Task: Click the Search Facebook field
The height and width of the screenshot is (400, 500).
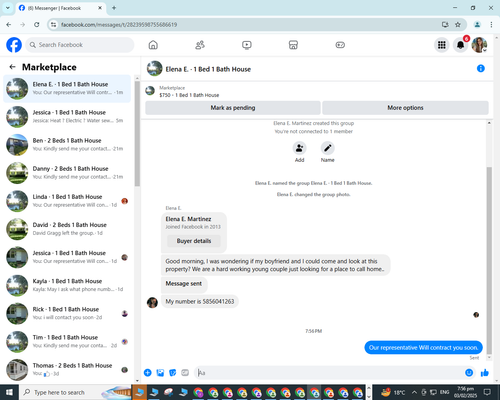Action: [x=80, y=45]
